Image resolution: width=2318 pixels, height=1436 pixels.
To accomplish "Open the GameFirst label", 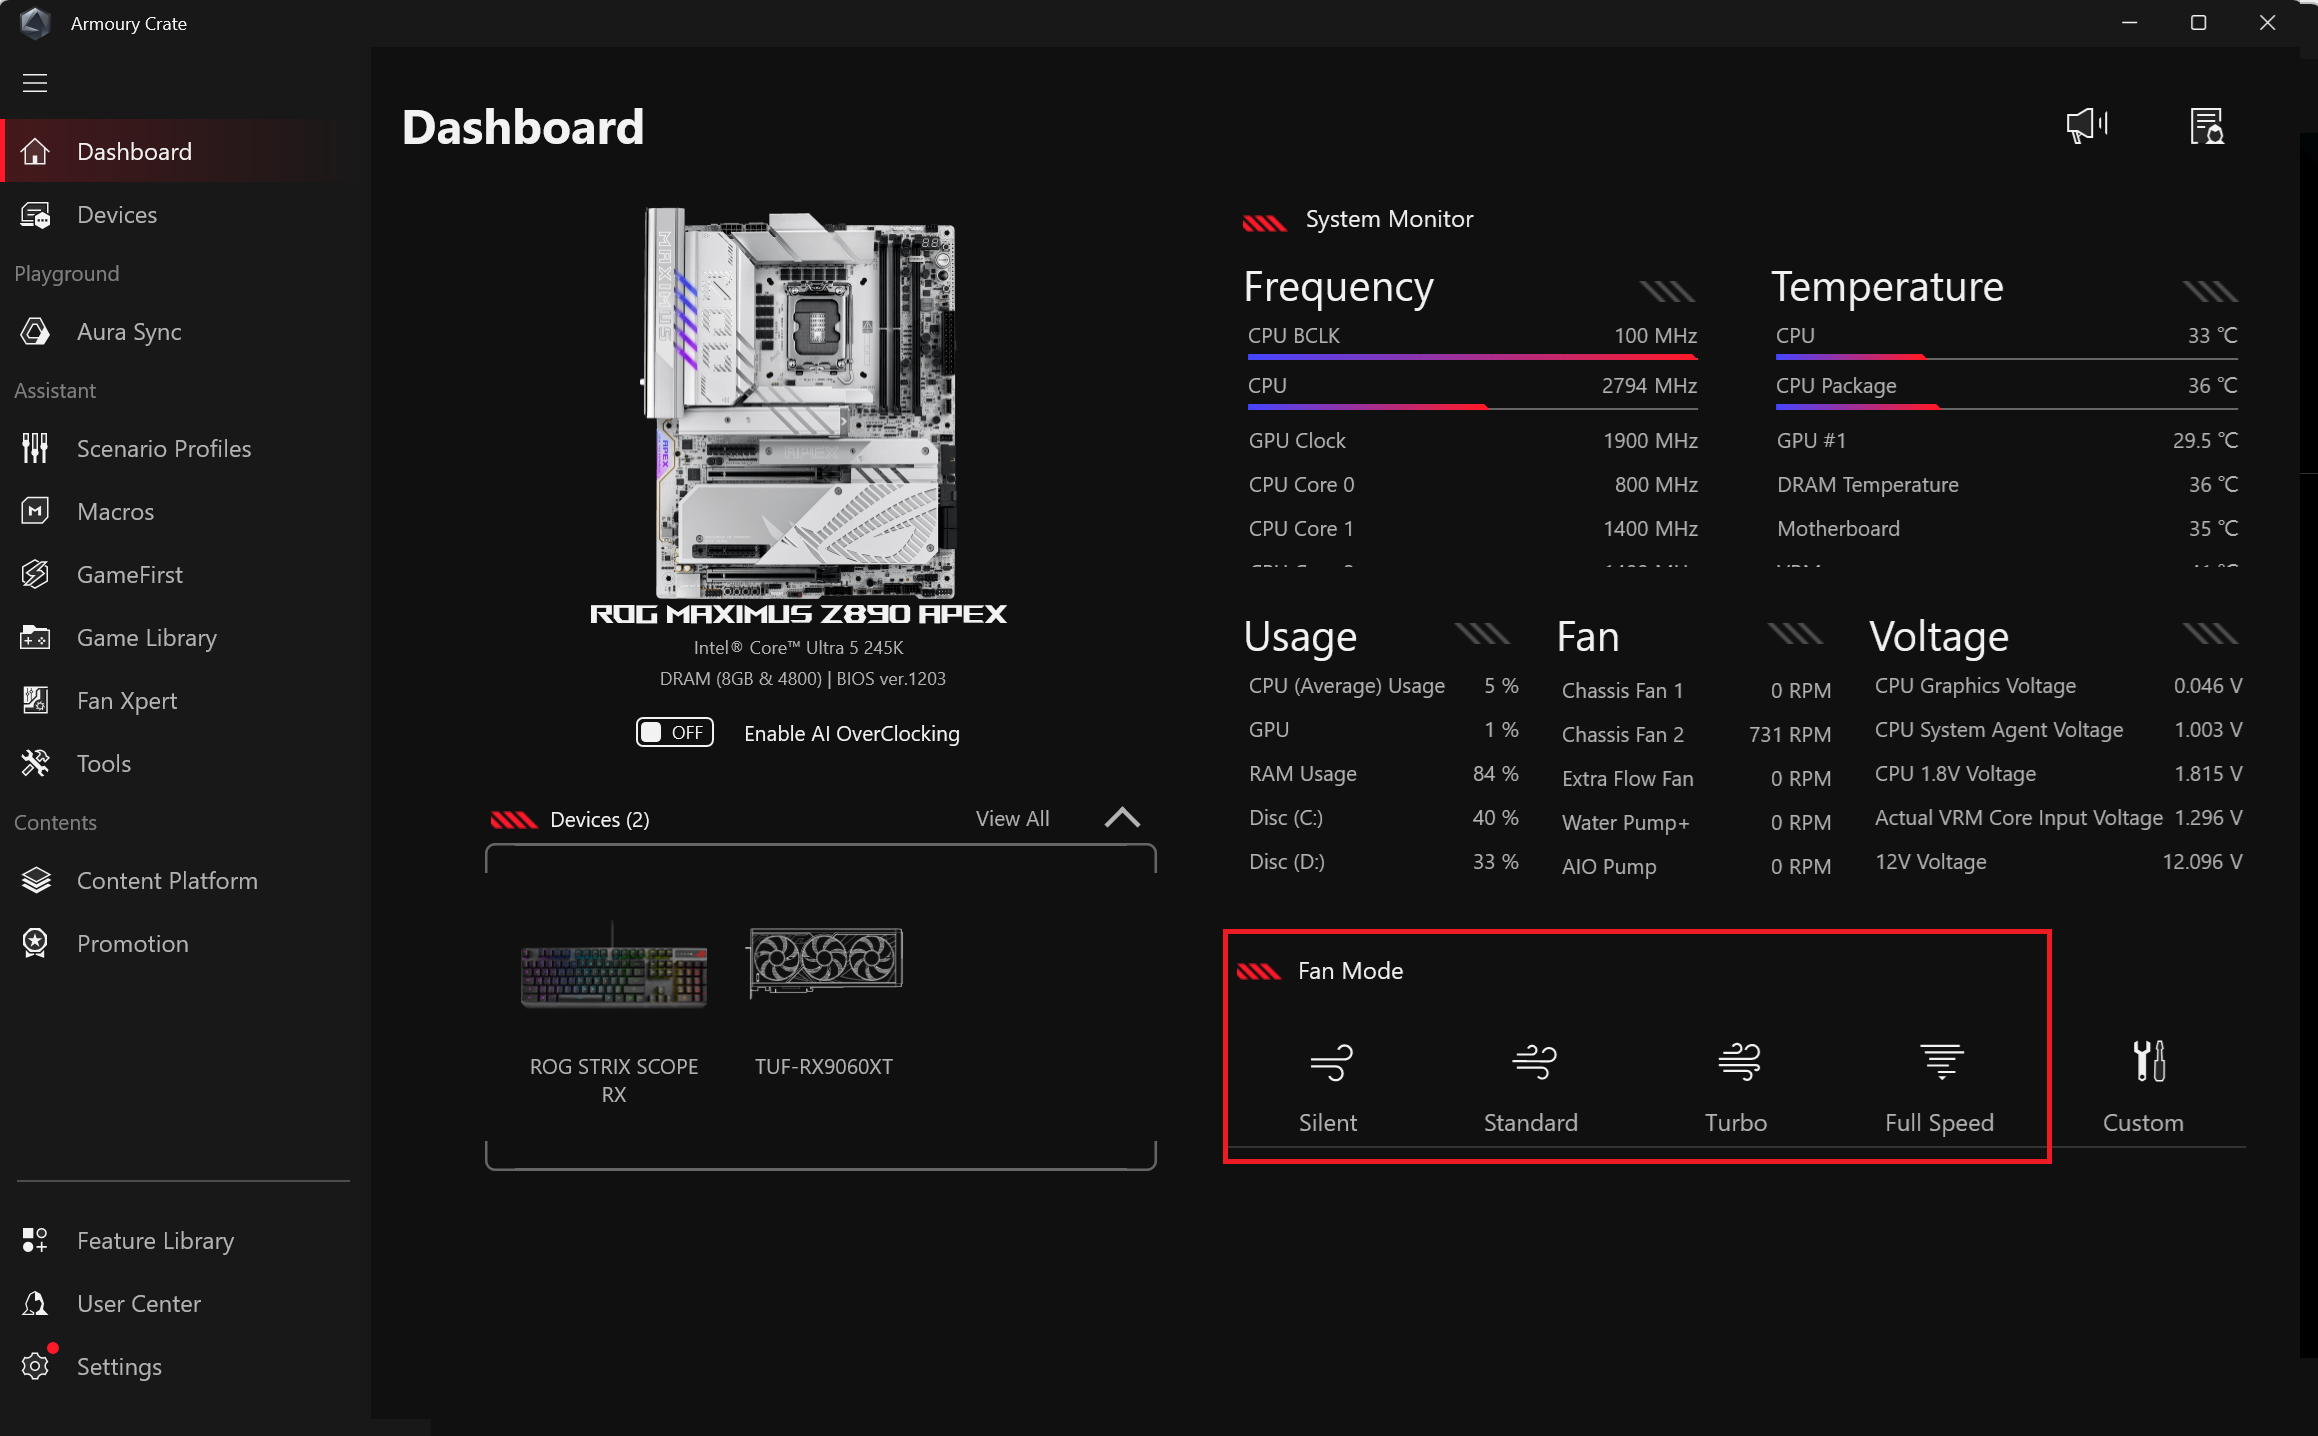I will (130, 575).
